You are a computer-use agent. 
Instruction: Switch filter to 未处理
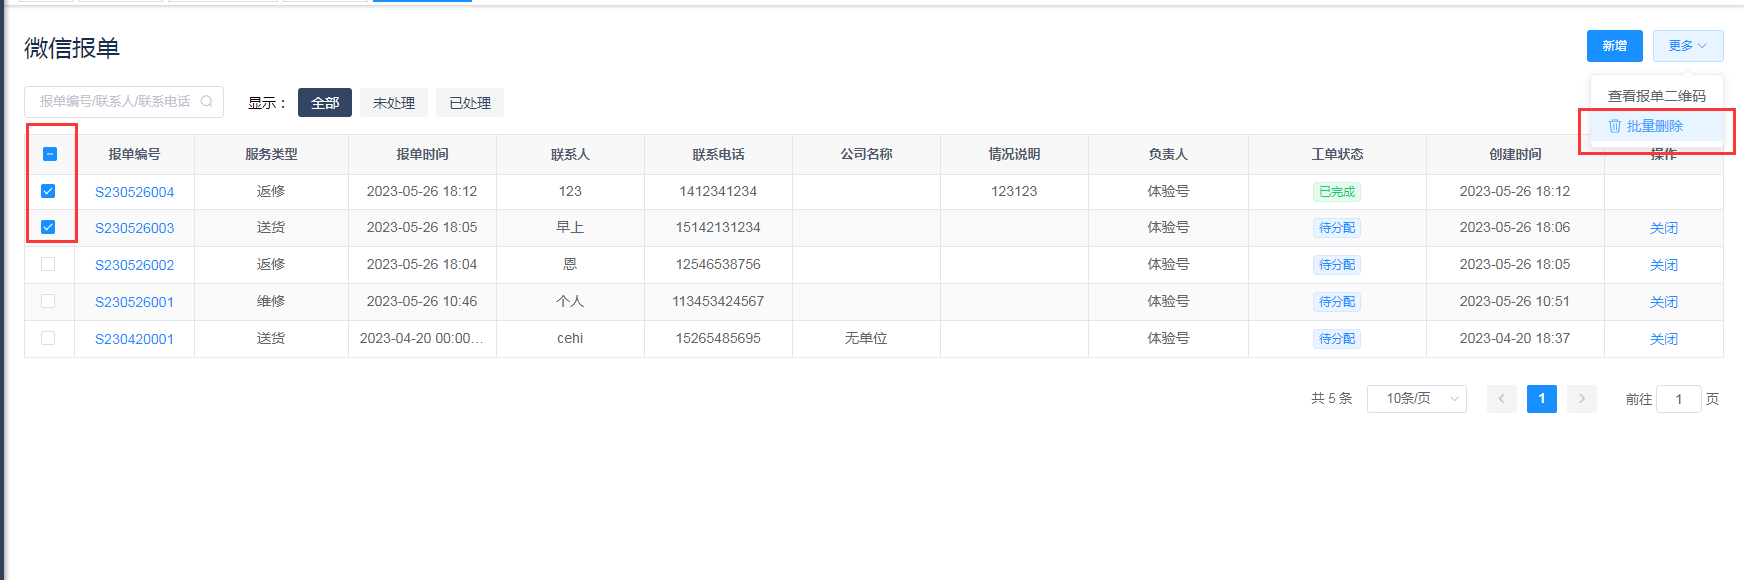[x=394, y=103]
